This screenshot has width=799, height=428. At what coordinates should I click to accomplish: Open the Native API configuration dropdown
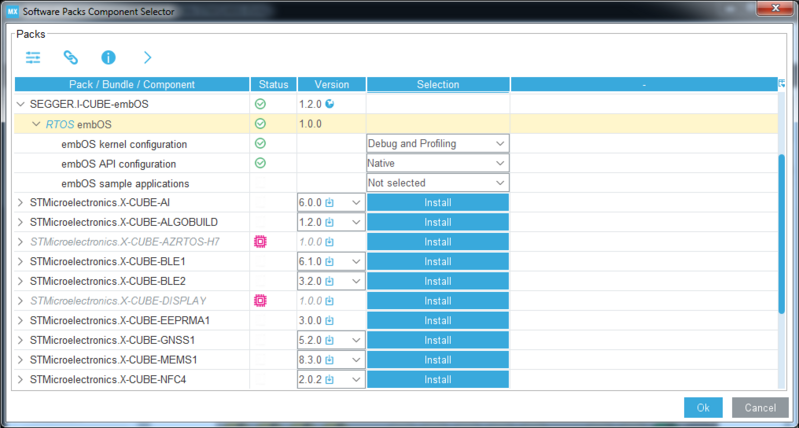438,163
